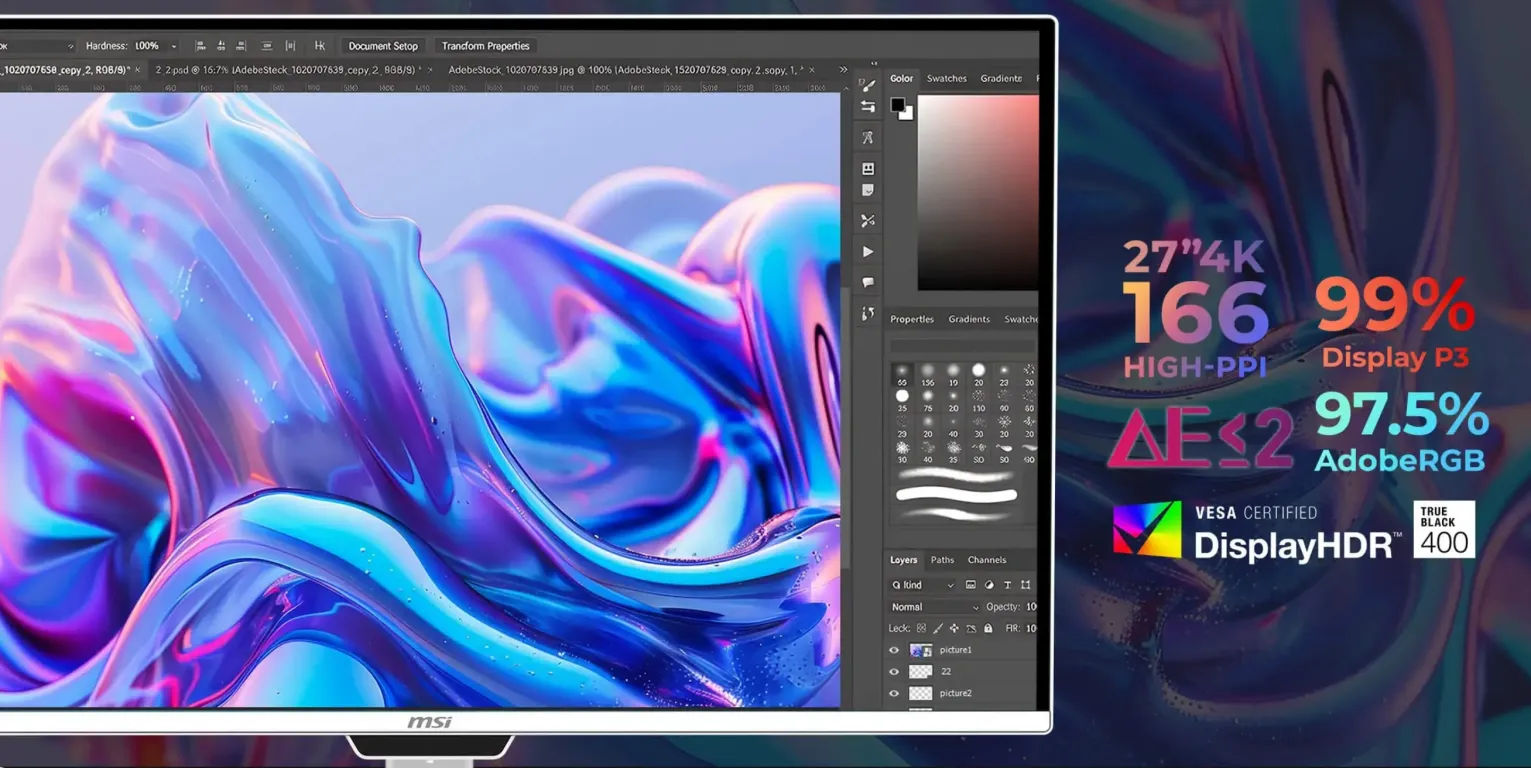Close the 2_2.psd document tab
1531x768 pixels.
point(431,70)
